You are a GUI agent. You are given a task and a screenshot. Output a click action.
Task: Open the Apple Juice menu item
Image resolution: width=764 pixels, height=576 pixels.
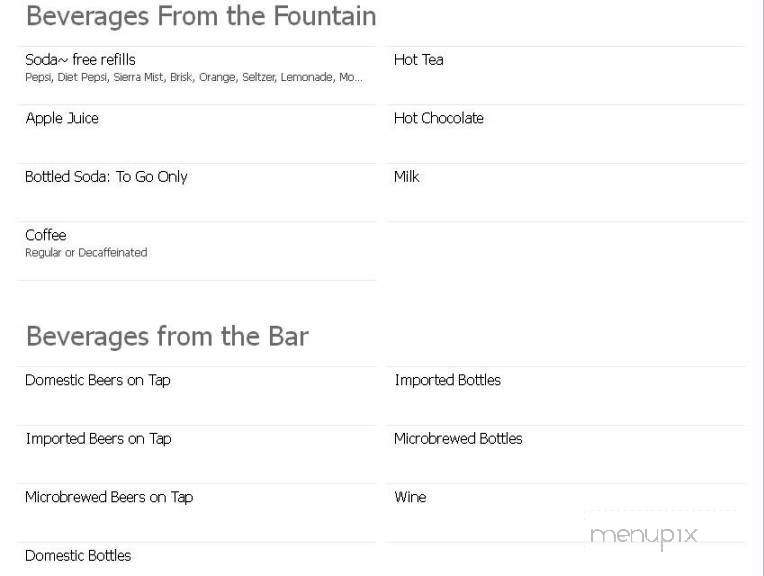click(62, 118)
